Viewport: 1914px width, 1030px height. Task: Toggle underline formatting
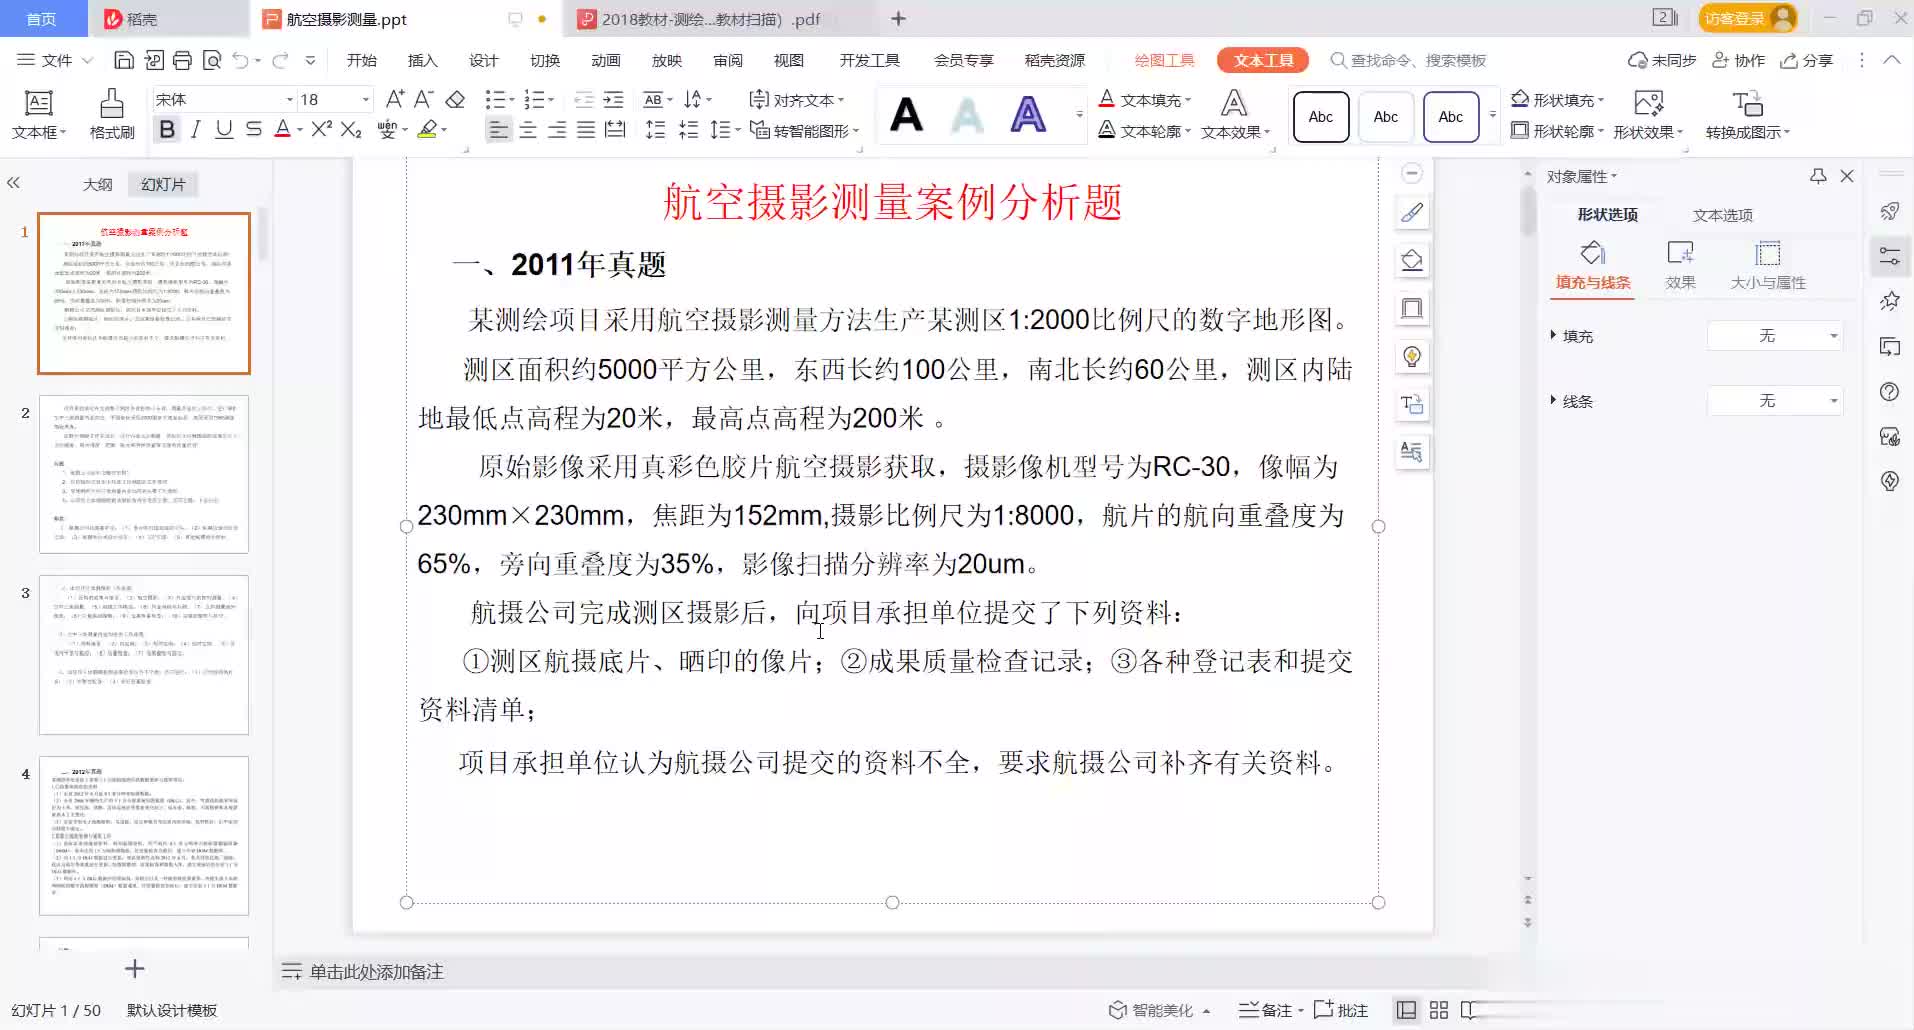tap(224, 129)
